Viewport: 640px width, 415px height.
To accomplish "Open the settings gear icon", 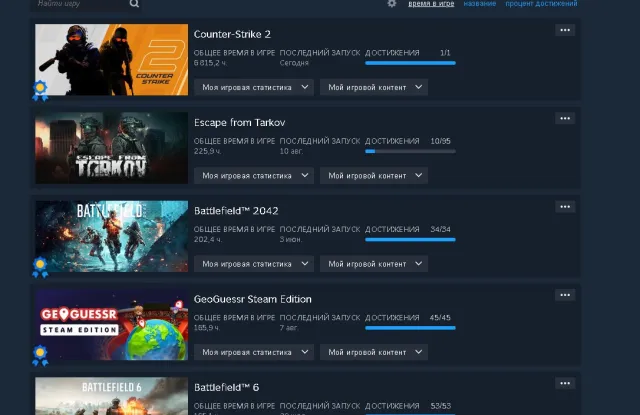I will click(x=392, y=4).
